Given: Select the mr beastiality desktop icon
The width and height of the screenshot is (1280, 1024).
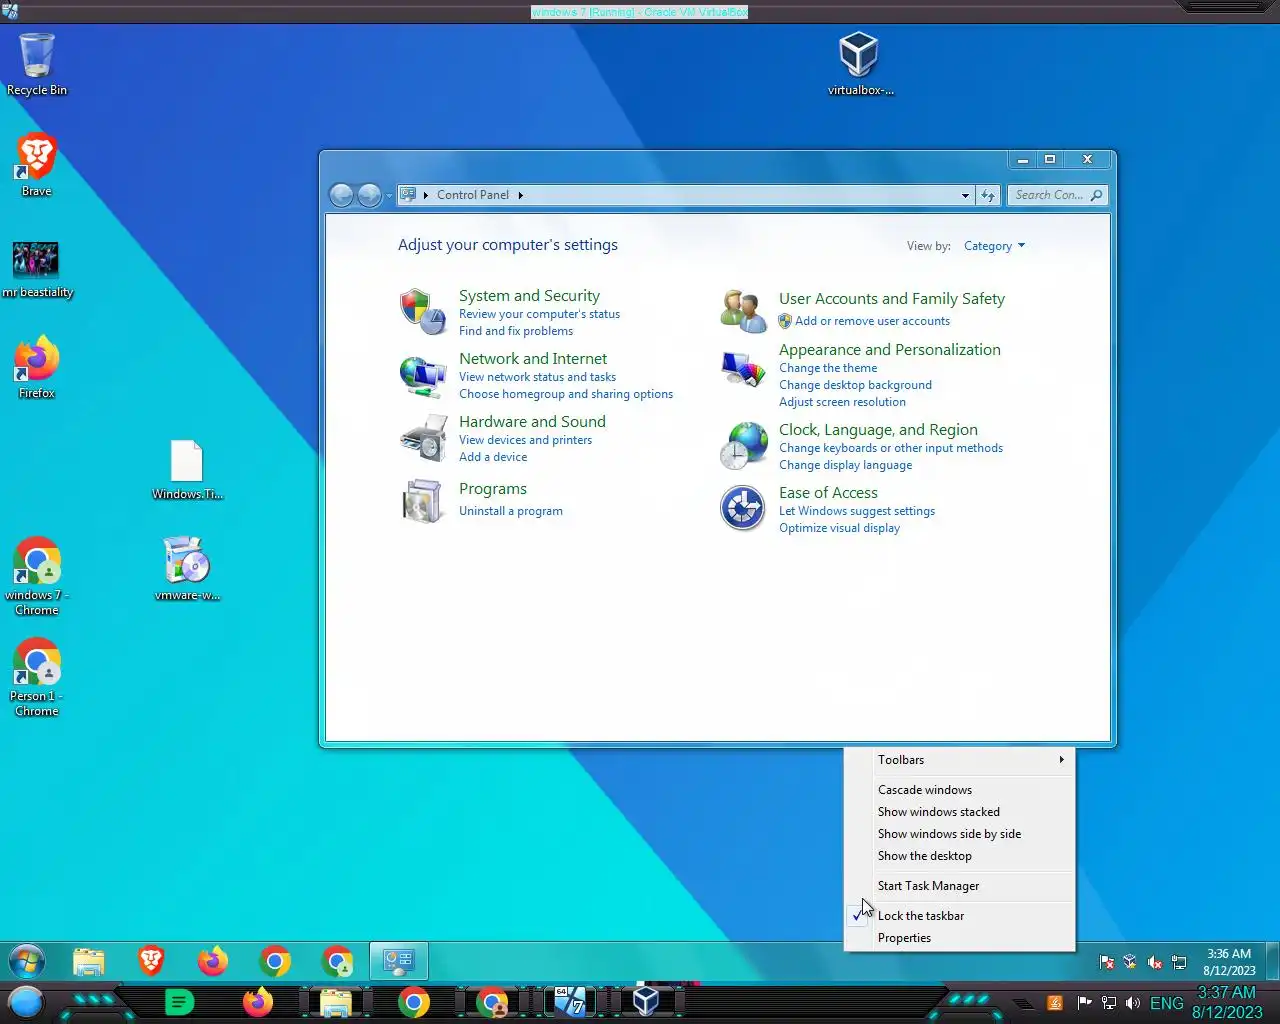Looking at the screenshot, I should point(37,270).
